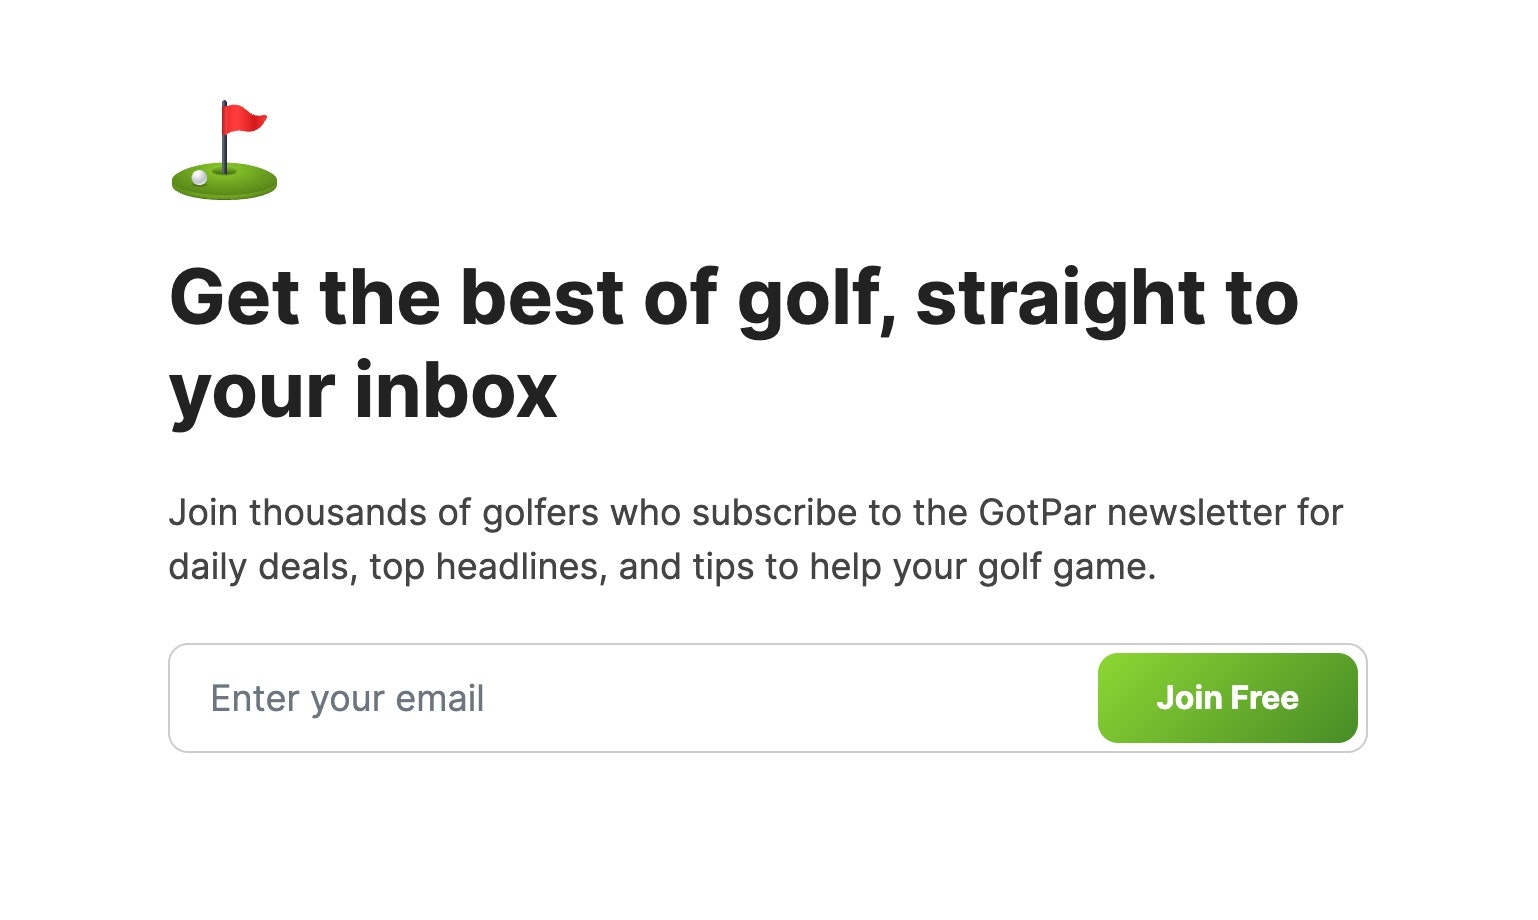The image size is (1538, 920).
Task: Click the white golf ball on the green
Action: [199, 178]
